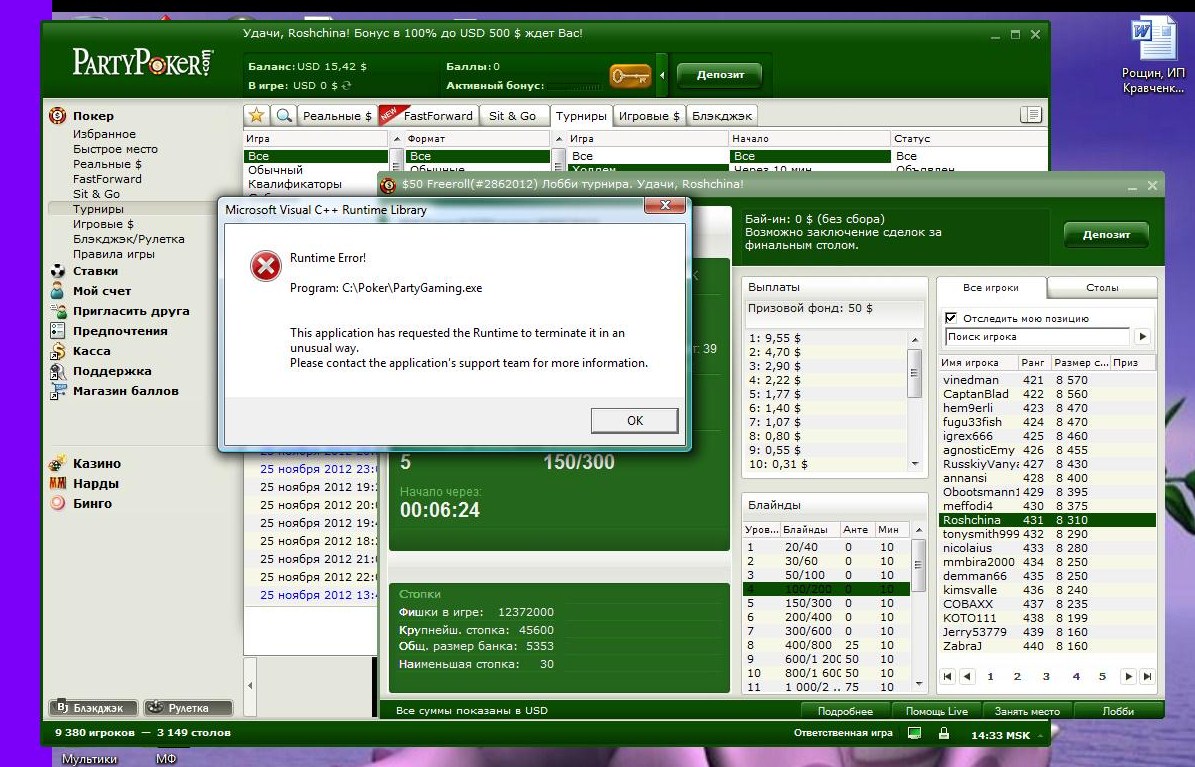Switch to Игровые $ tab
This screenshot has width=1195, height=767.
[649, 116]
